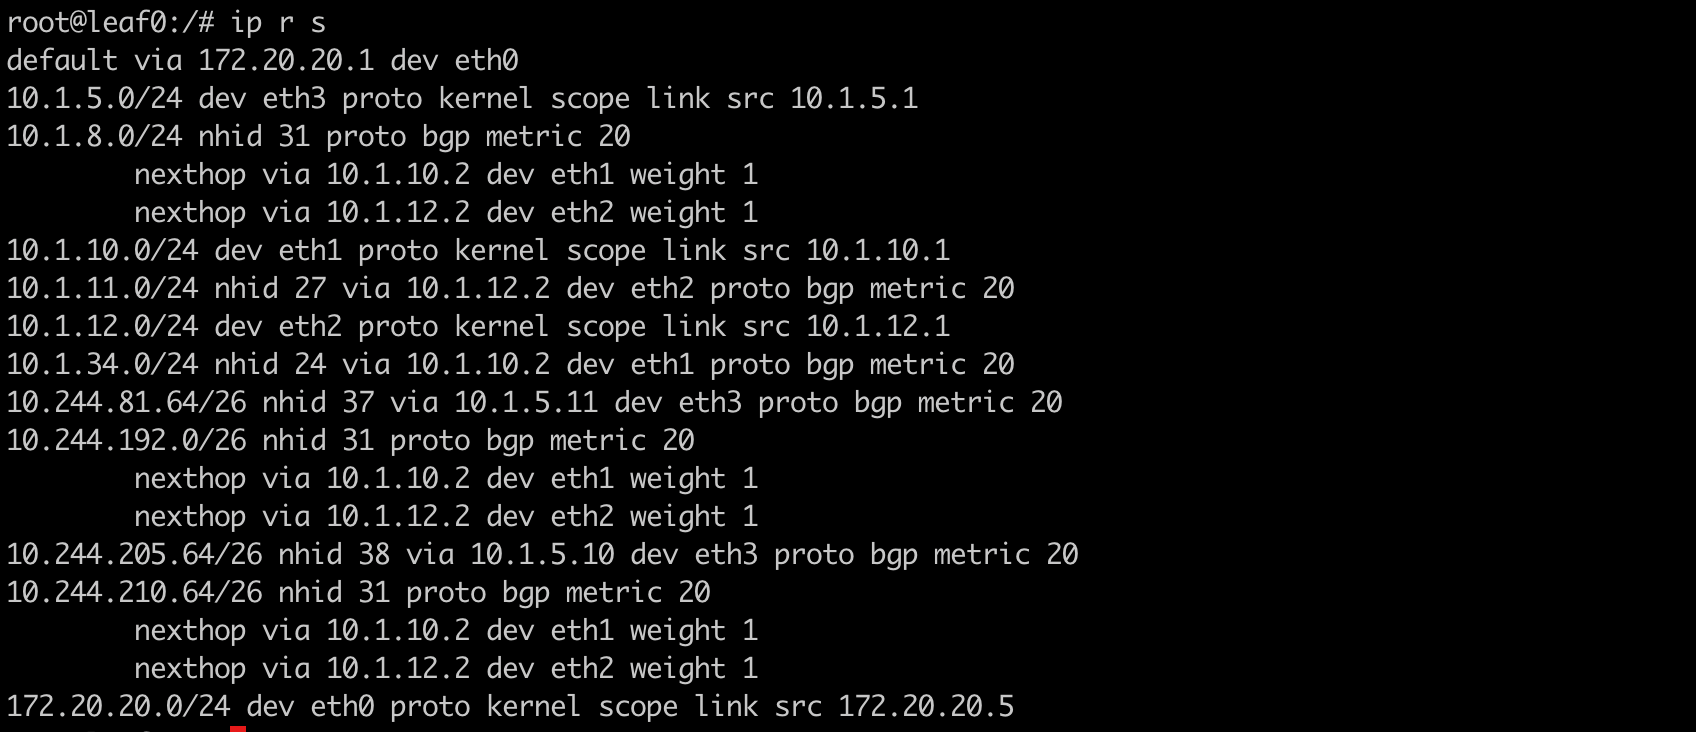The height and width of the screenshot is (732, 1696).
Task: Click the source address 172.20.20.5
Action: [925, 707]
